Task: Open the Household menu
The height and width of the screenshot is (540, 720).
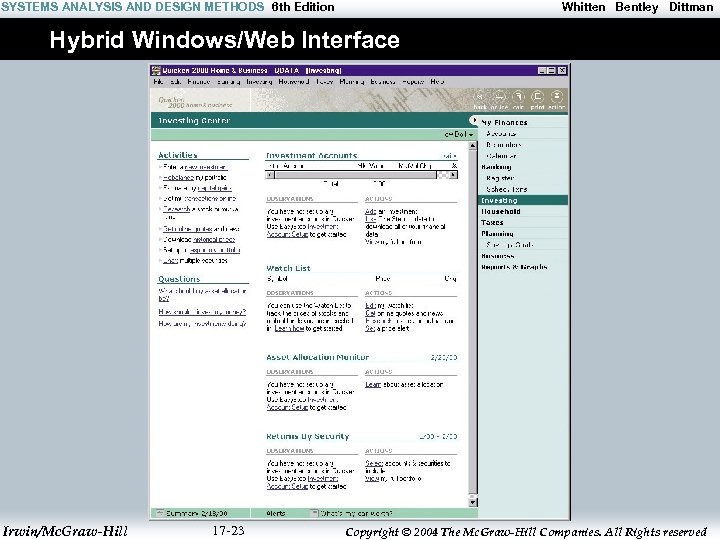Action: (x=294, y=82)
